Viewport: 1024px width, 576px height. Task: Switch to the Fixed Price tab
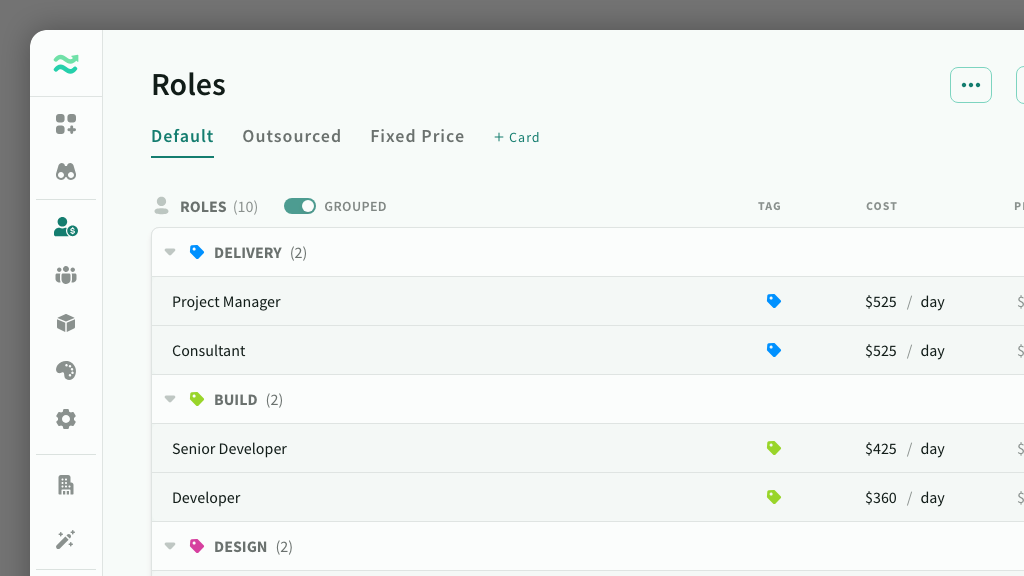pos(417,136)
